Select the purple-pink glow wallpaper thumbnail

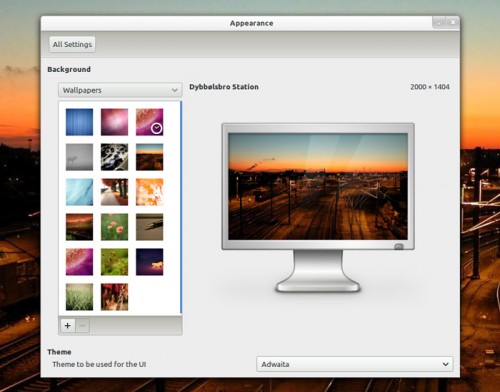114,122
